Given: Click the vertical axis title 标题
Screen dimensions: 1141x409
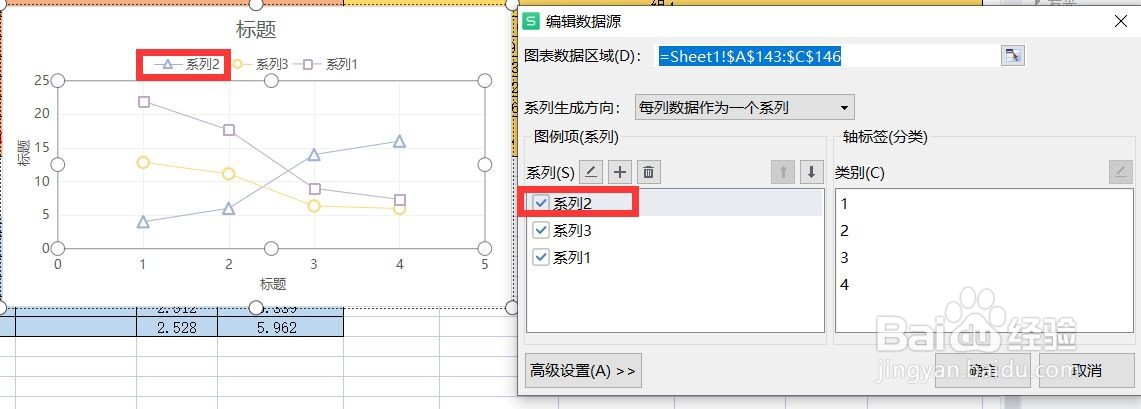Looking at the screenshot, I should [24, 153].
